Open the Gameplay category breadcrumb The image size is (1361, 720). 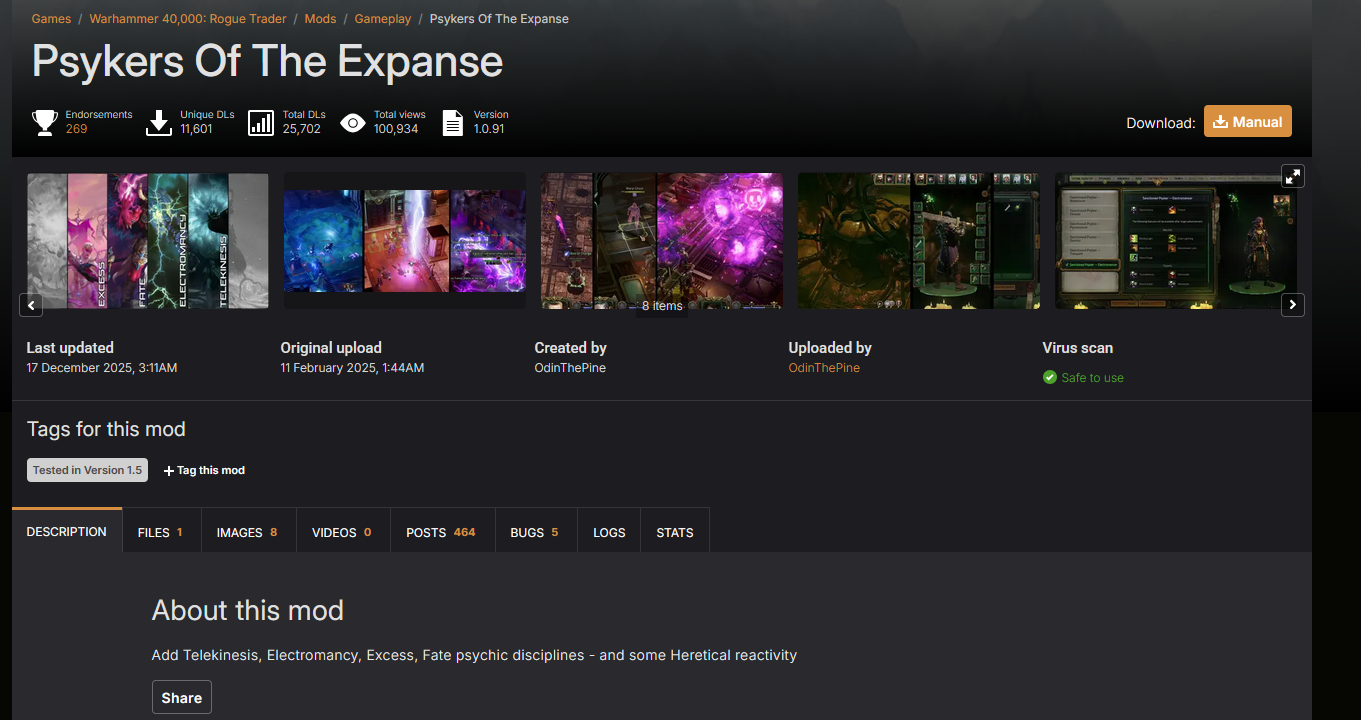[383, 19]
